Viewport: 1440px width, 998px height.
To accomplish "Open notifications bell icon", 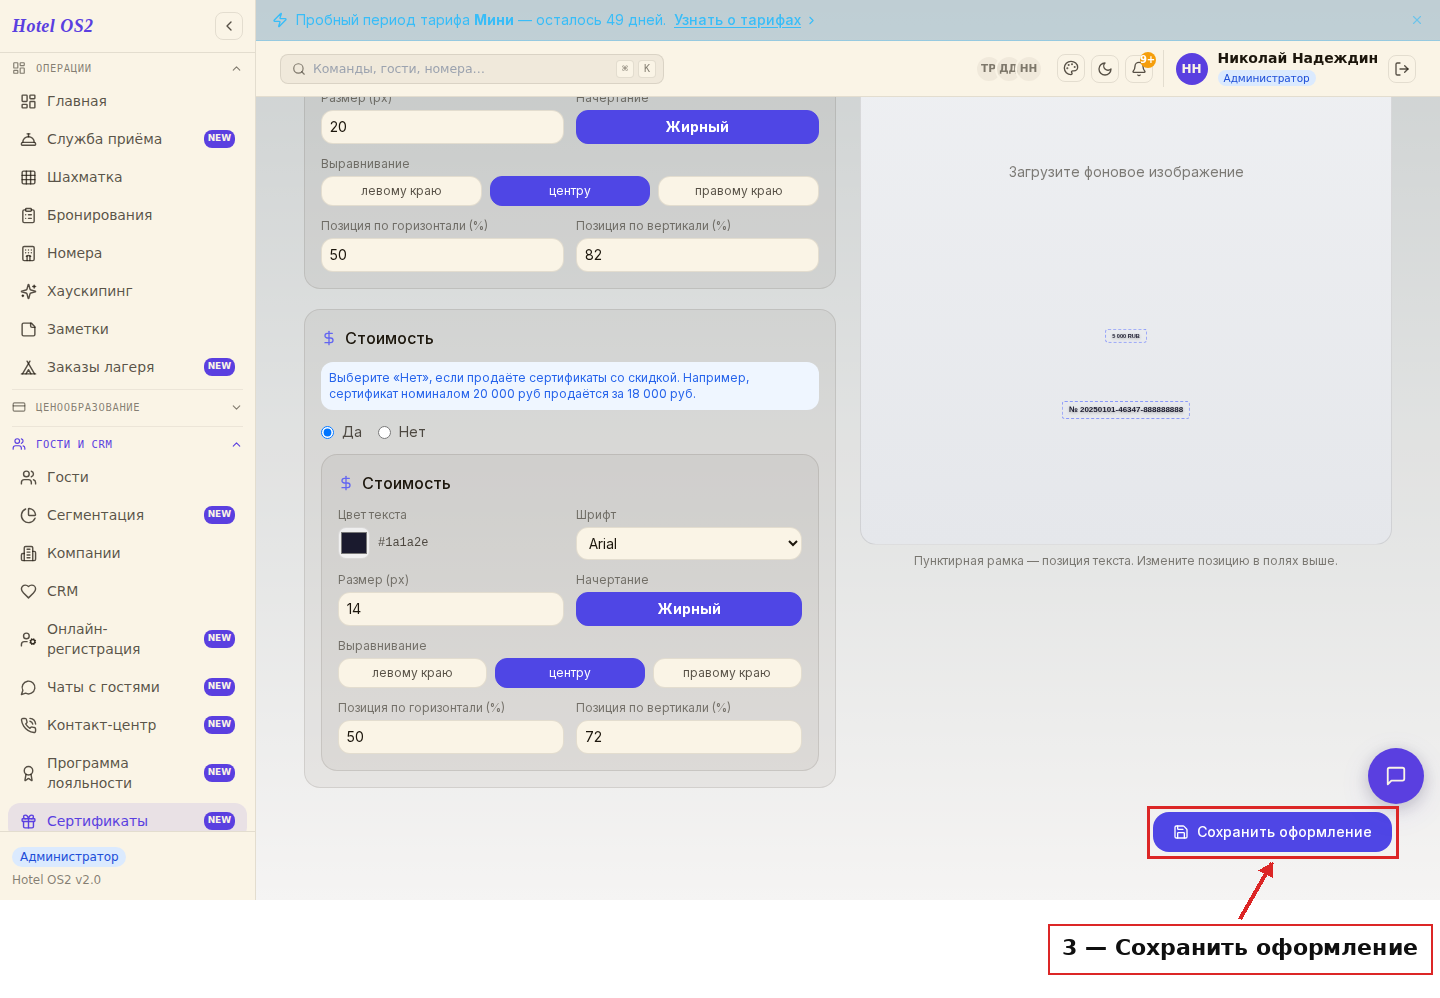I will [x=1139, y=69].
